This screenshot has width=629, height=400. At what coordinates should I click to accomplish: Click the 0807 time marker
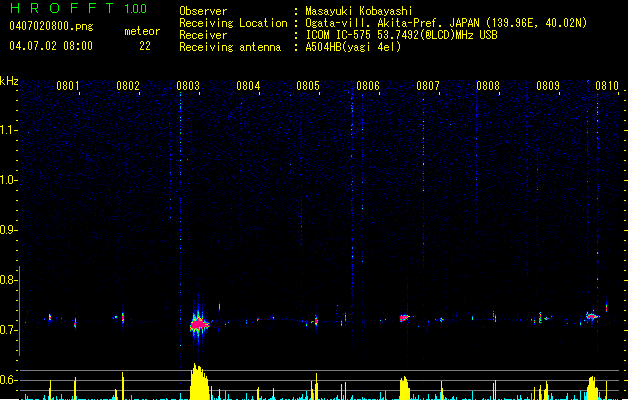(x=428, y=86)
